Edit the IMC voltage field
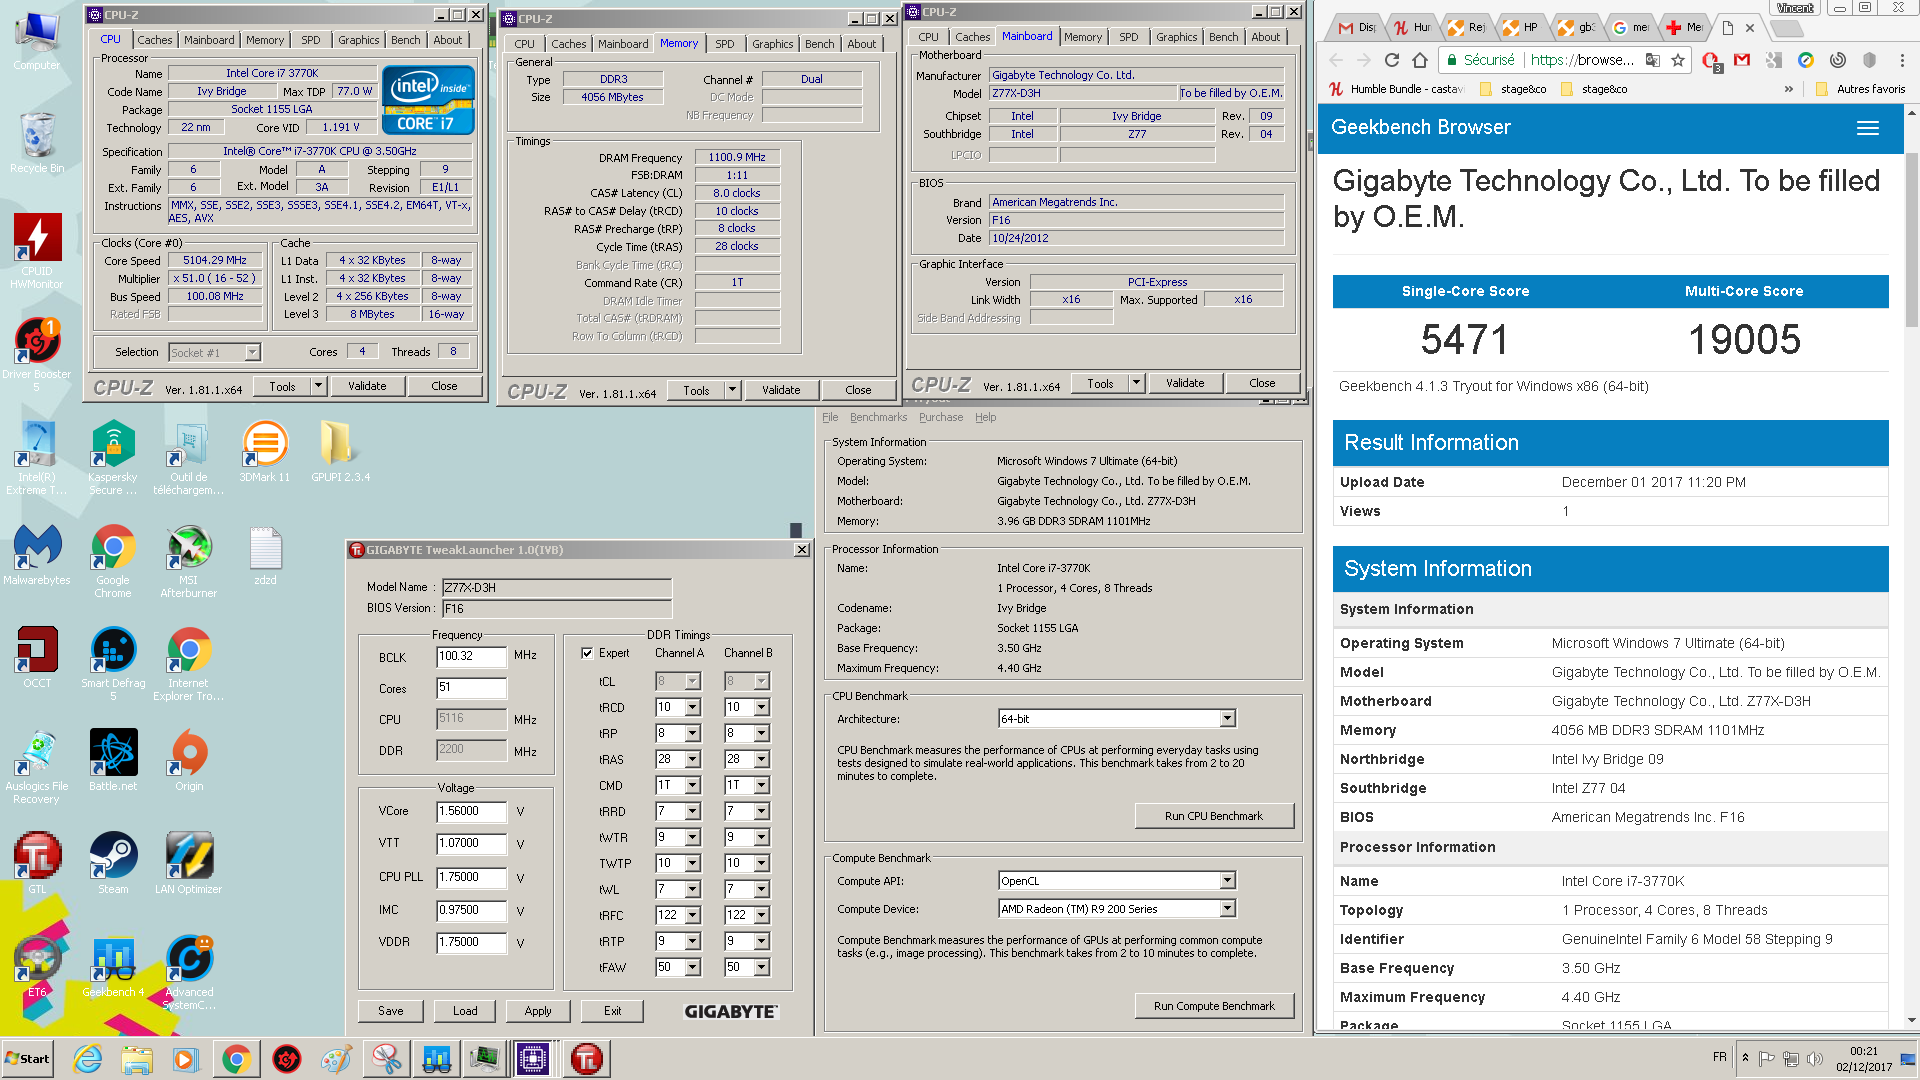This screenshot has width=1920, height=1080. [471, 910]
